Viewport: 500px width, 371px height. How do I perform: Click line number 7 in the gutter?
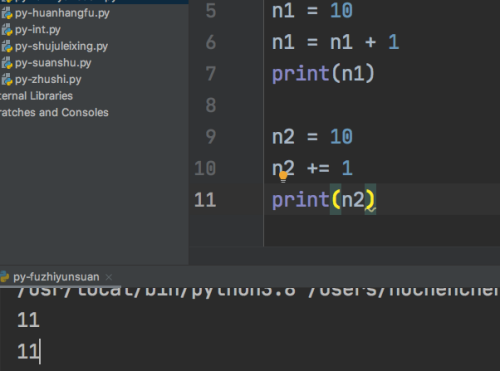211,74
